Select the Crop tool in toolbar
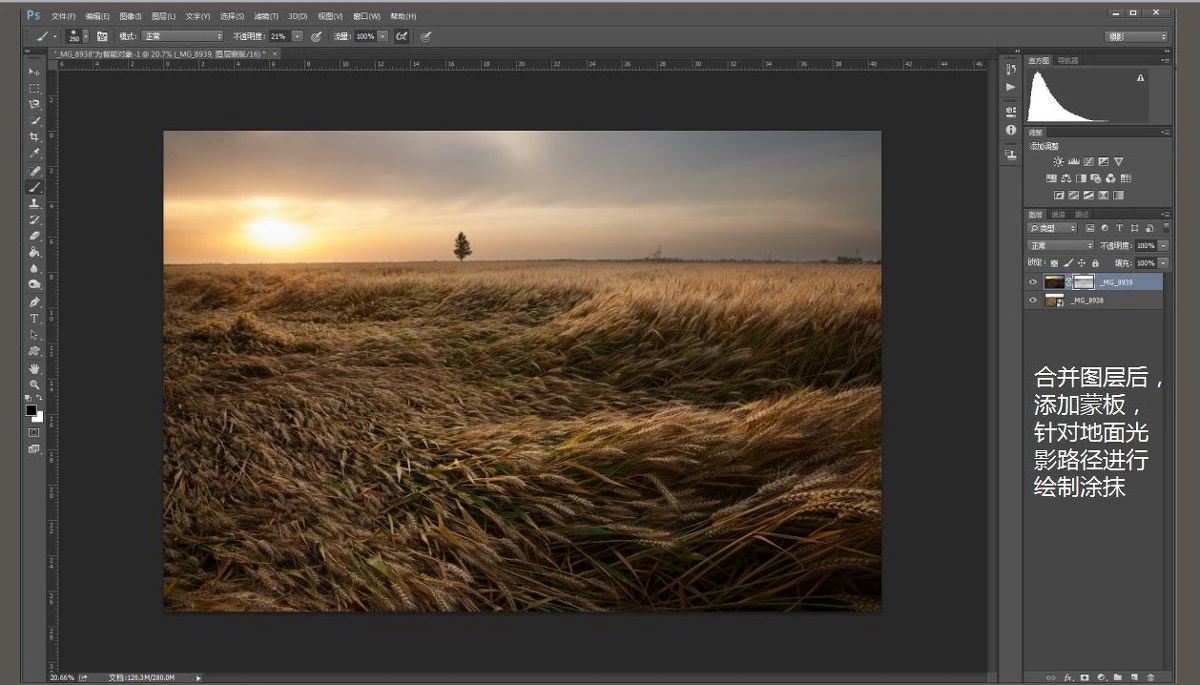The image size is (1200, 685). [34, 137]
